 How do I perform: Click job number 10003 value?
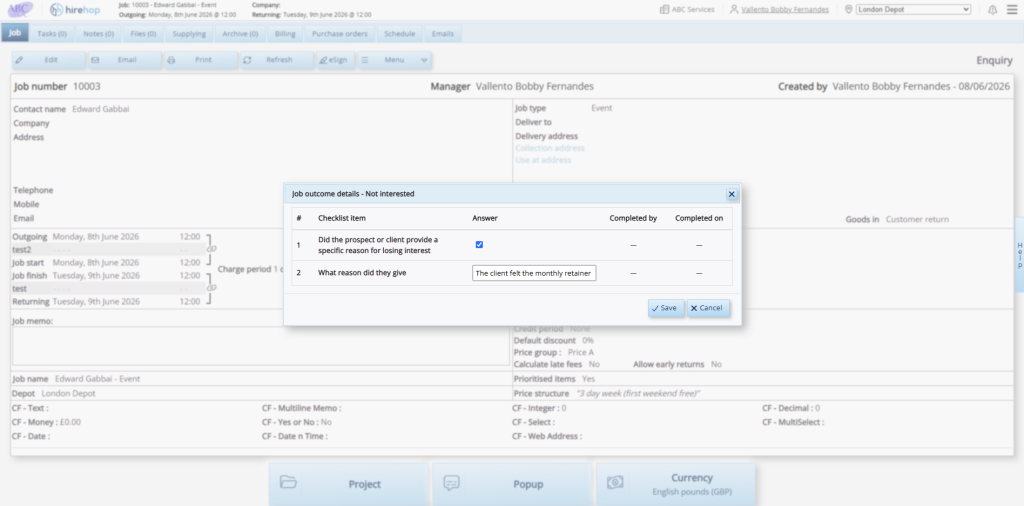(87, 86)
